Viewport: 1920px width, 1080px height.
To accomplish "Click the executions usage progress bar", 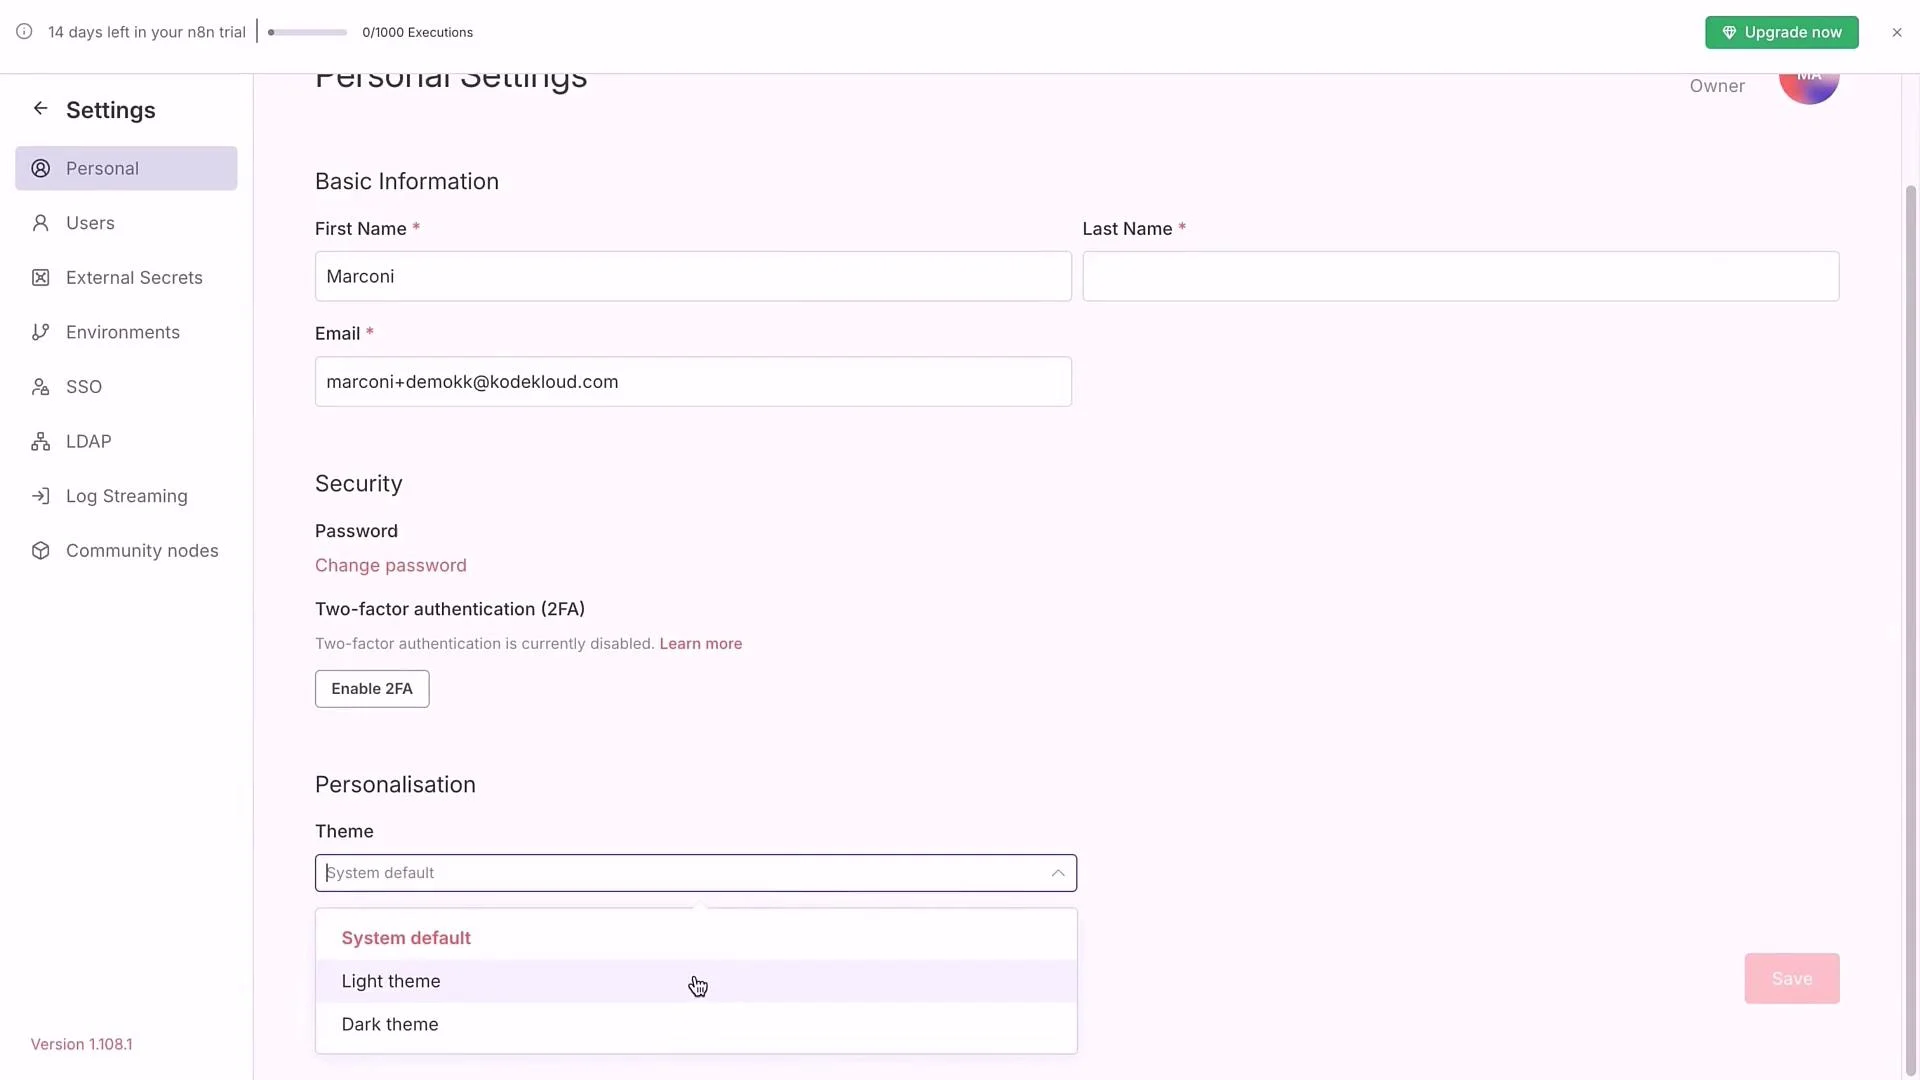I will click(x=307, y=32).
